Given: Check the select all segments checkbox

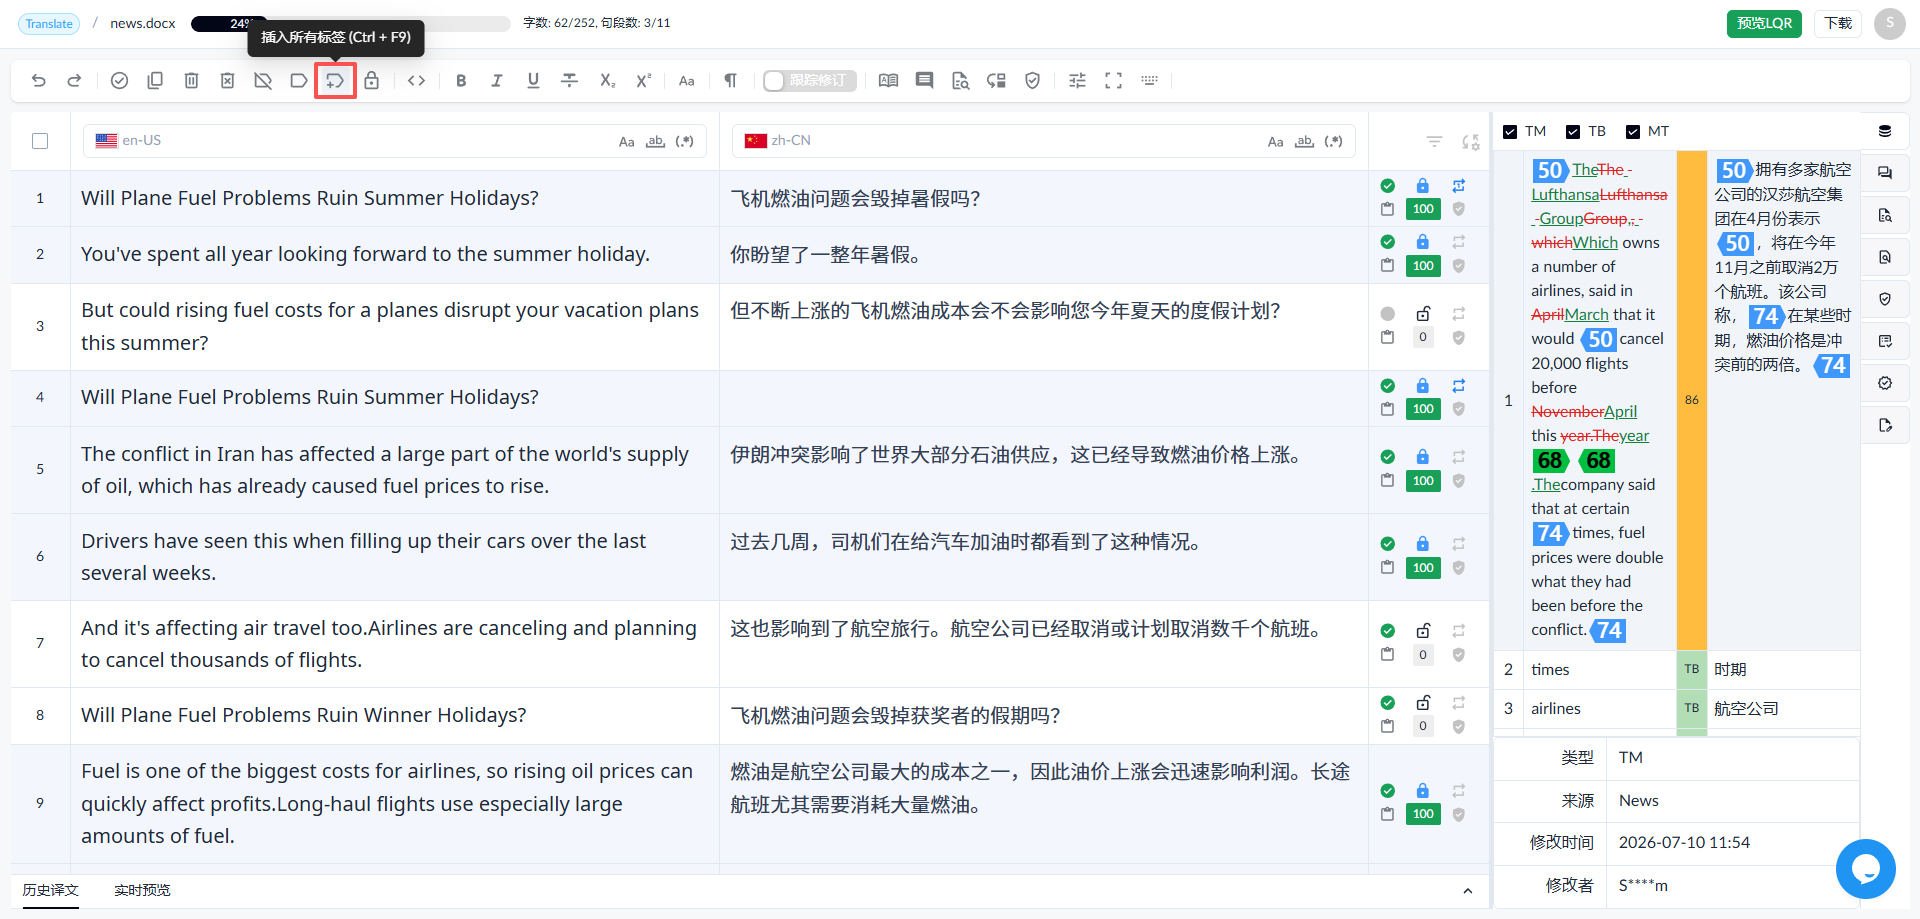Looking at the screenshot, I should (40, 141).
